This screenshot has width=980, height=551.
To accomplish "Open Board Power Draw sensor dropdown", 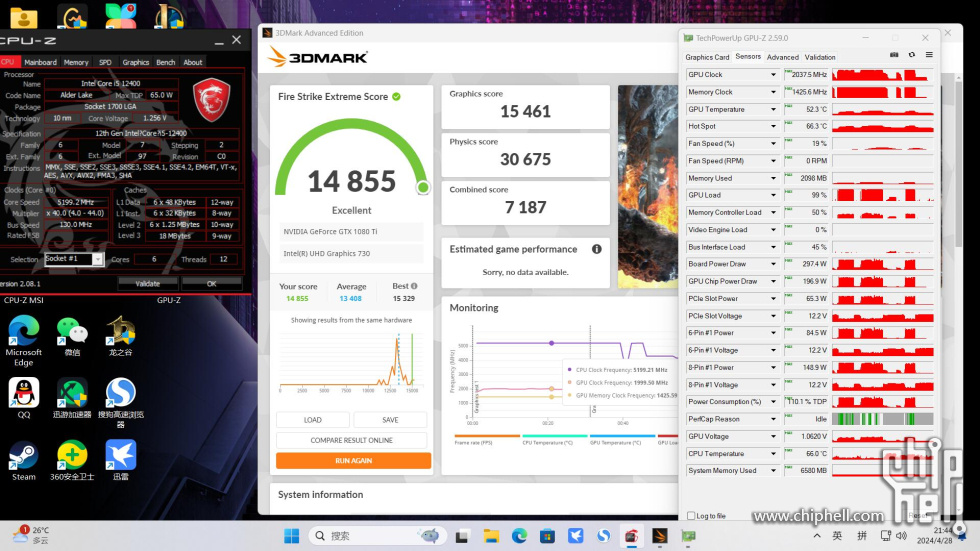I will (773, 264).
